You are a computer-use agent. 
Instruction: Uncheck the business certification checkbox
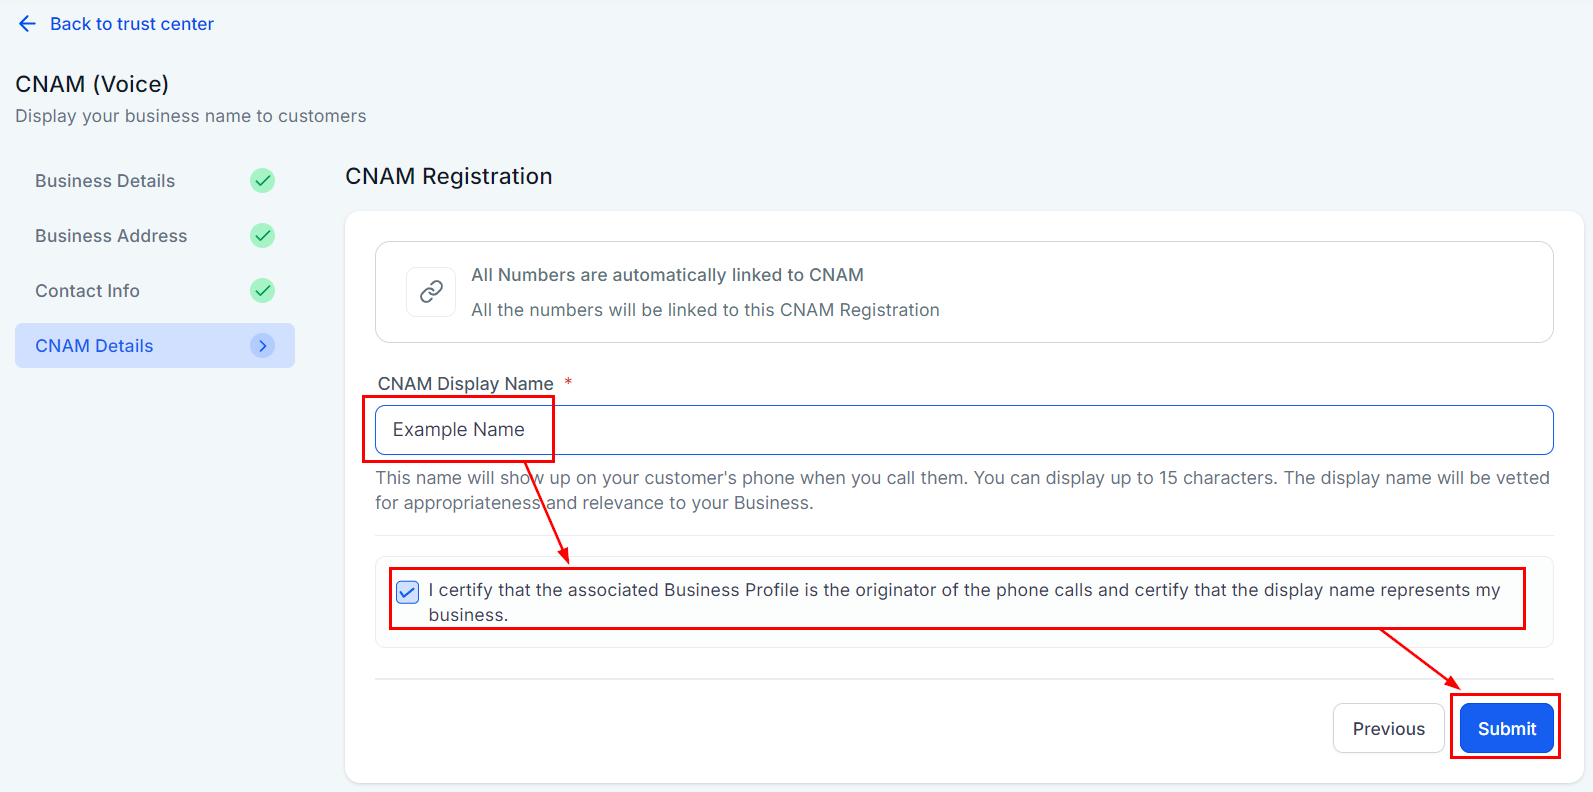coord(408,592)
